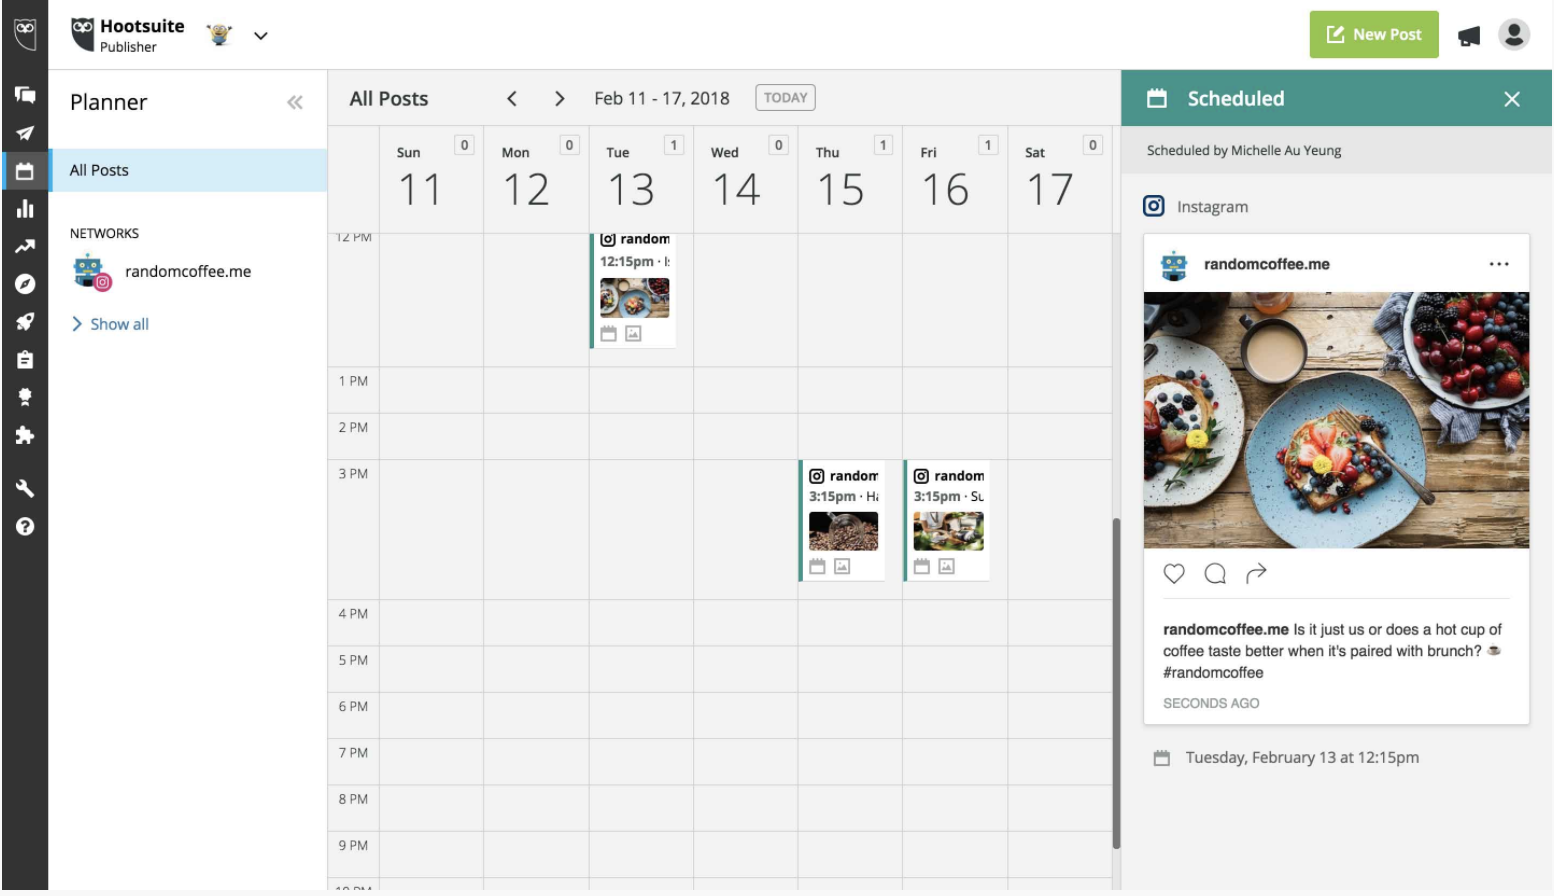Open the App Directory puzzle icon
Screen dimensions: 1554x896
tap(25, 435)
